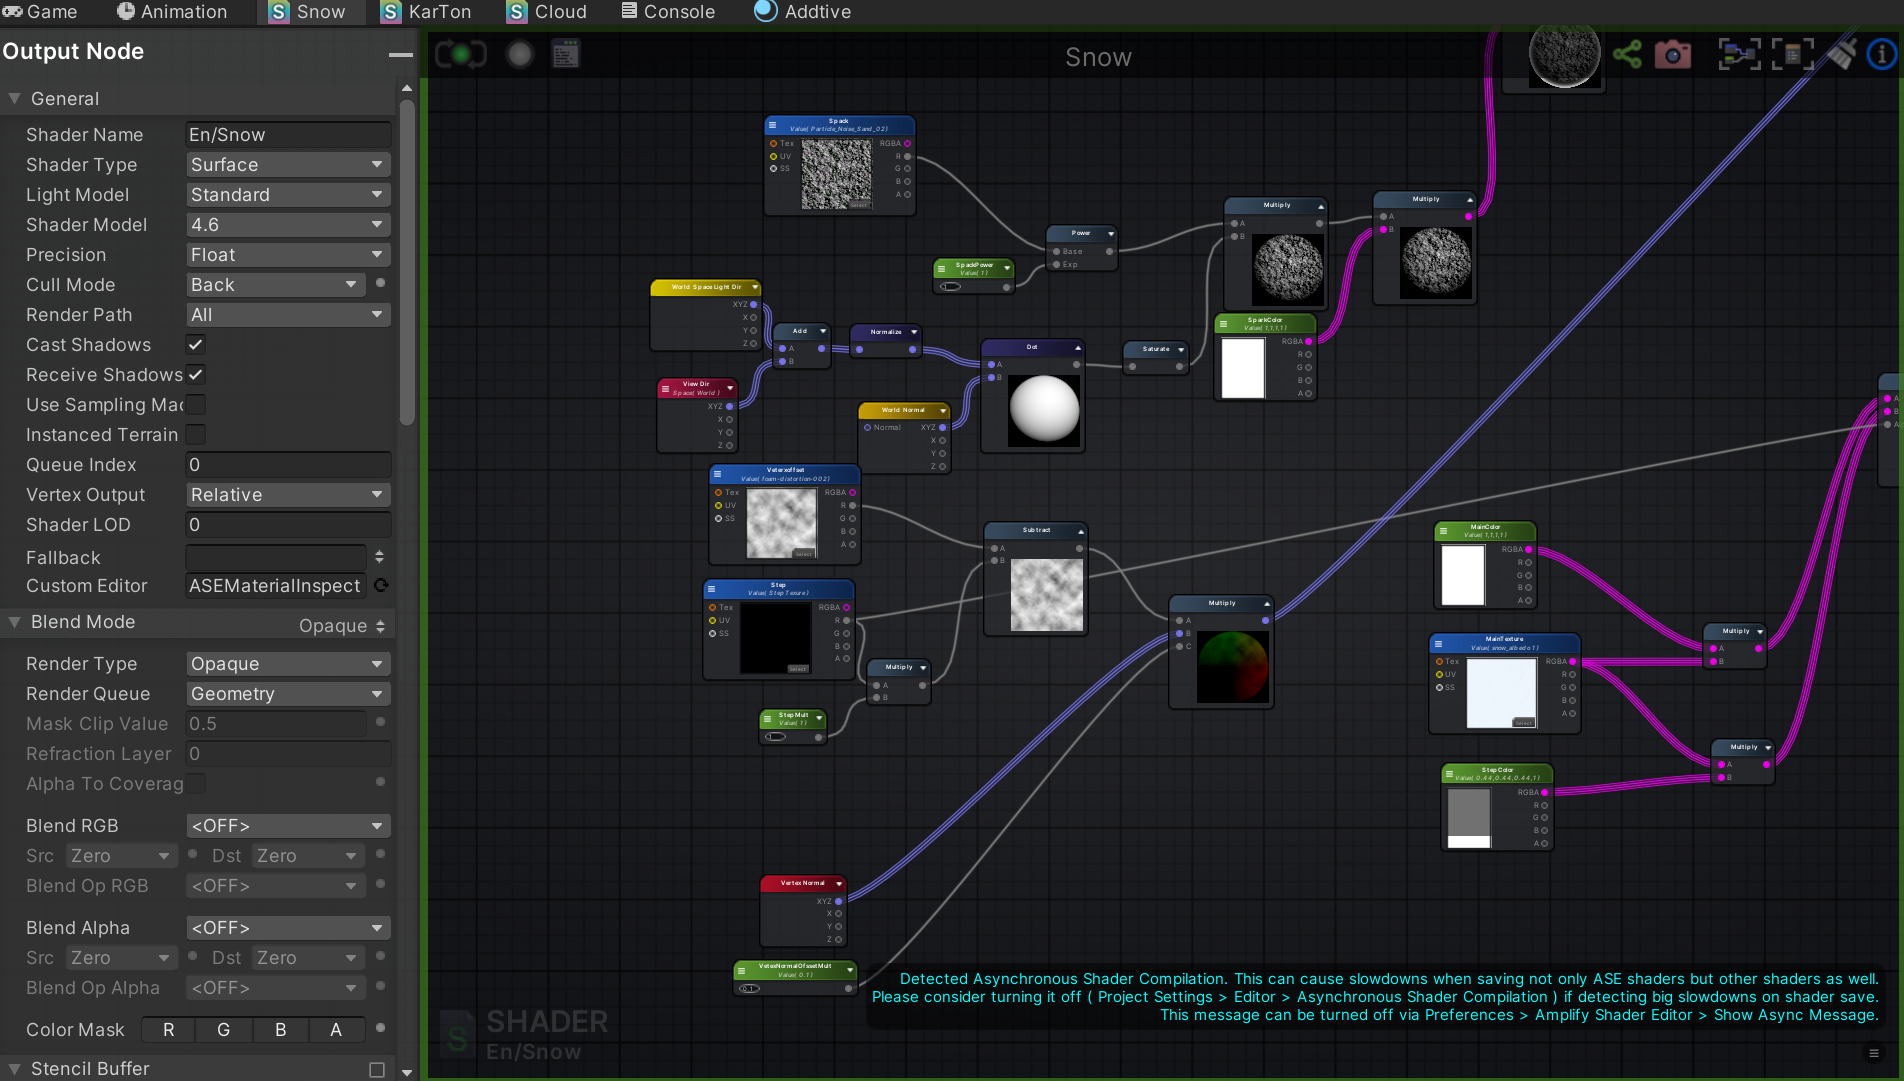Screen dimensions: 1904x1081
Task: Click the SparkColor white swatch
Action: (x=1243, y=368)
